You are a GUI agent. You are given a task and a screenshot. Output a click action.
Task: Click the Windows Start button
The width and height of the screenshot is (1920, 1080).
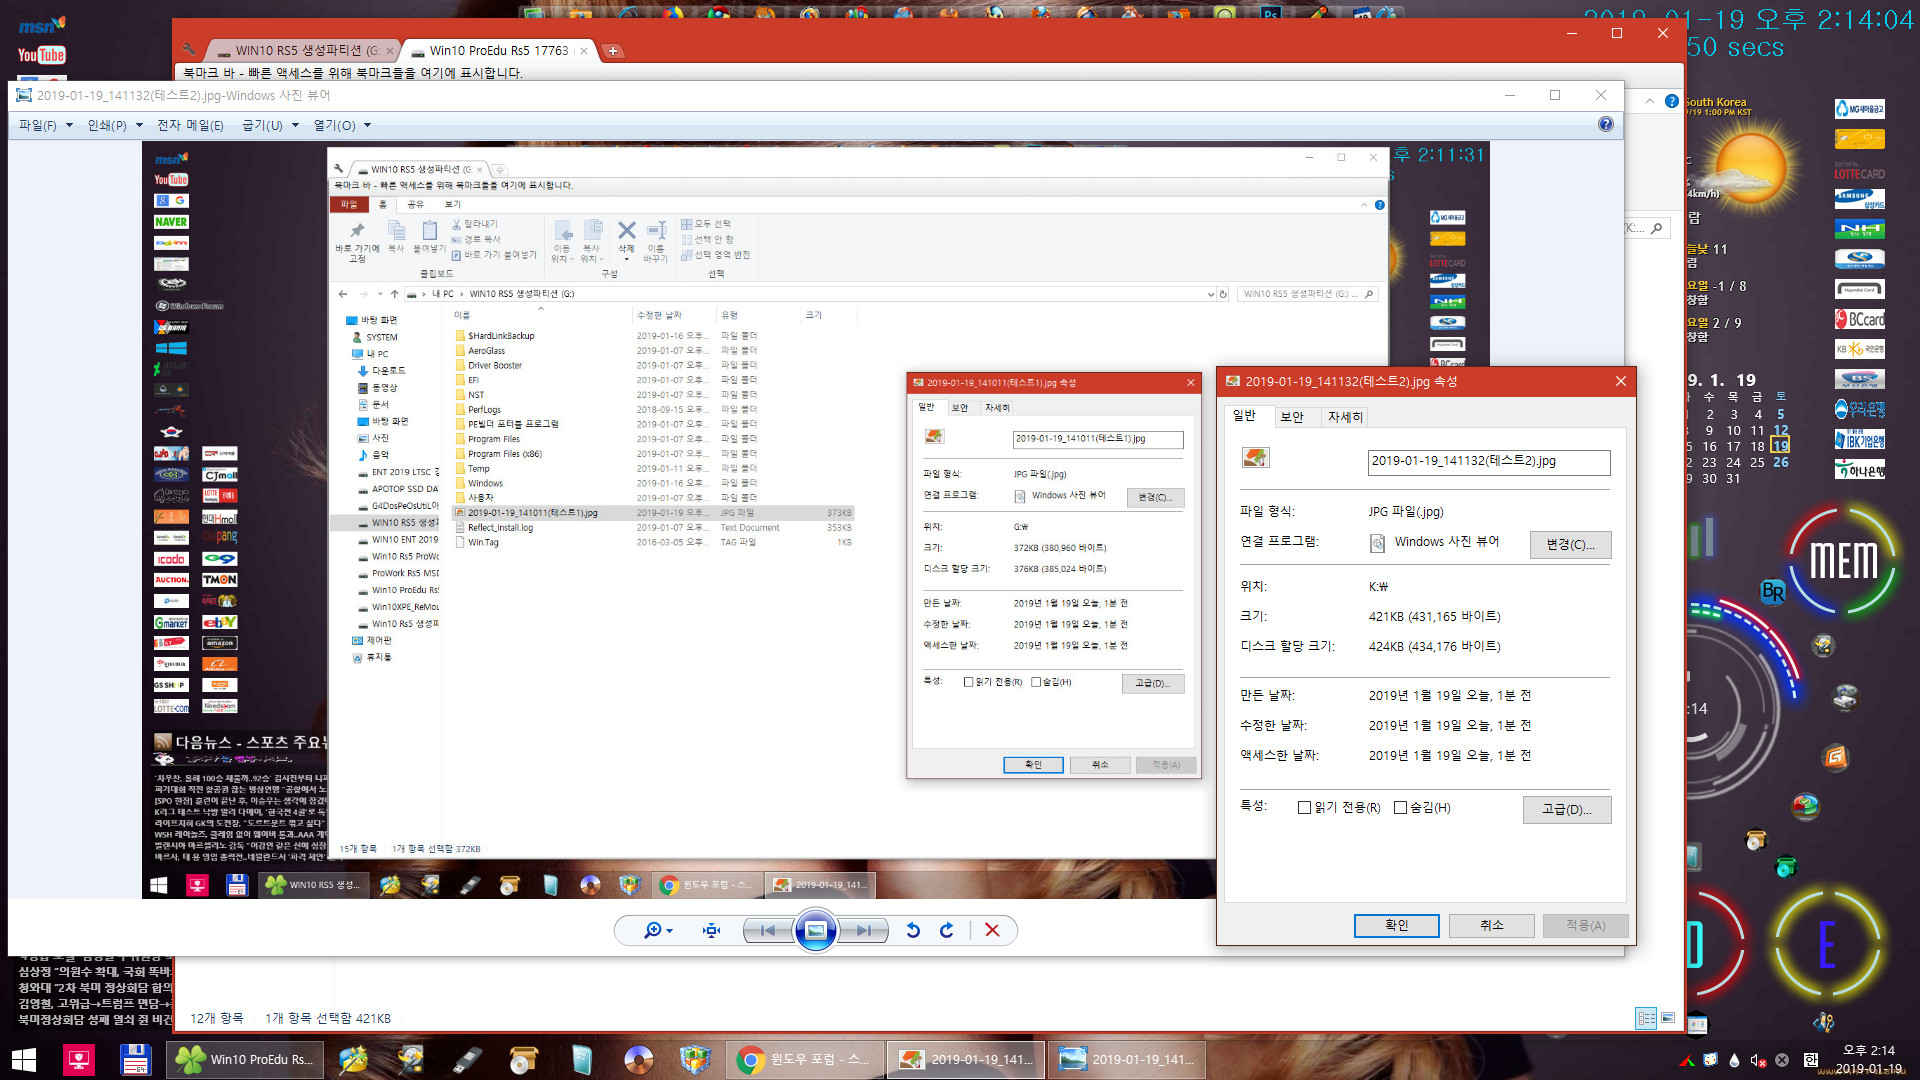click(x=24, y=1059)
